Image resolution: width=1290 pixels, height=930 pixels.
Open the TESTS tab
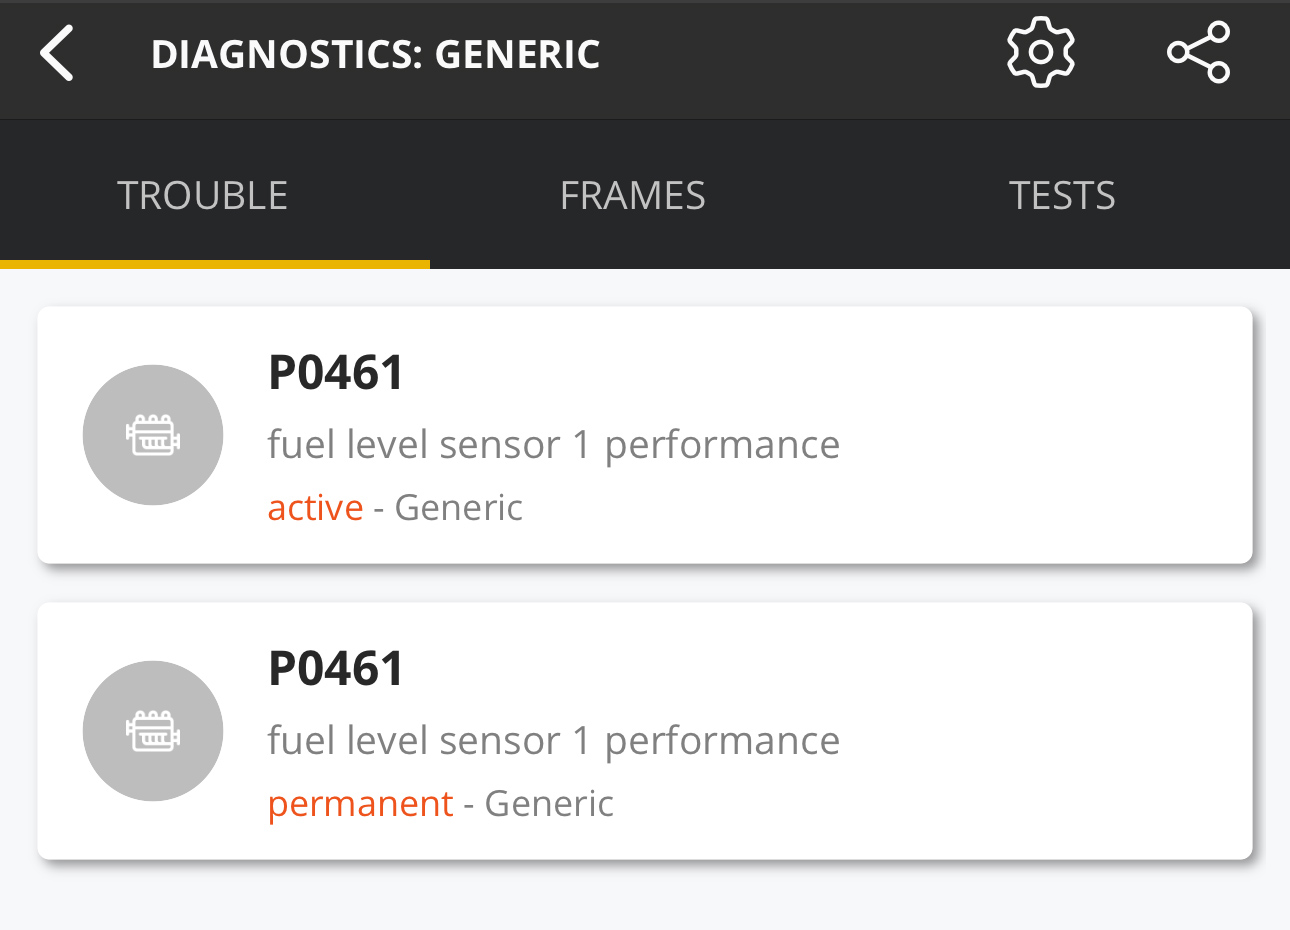pos(1062,196)
